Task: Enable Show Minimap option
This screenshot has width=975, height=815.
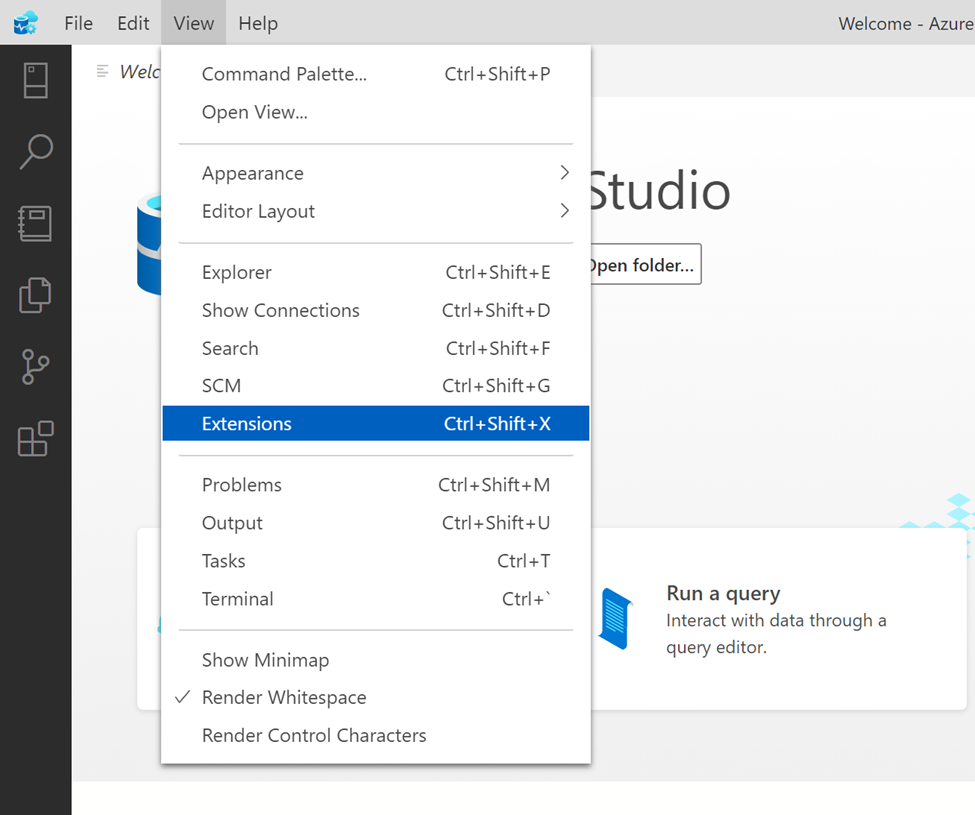Action: [x=265, y=660]
